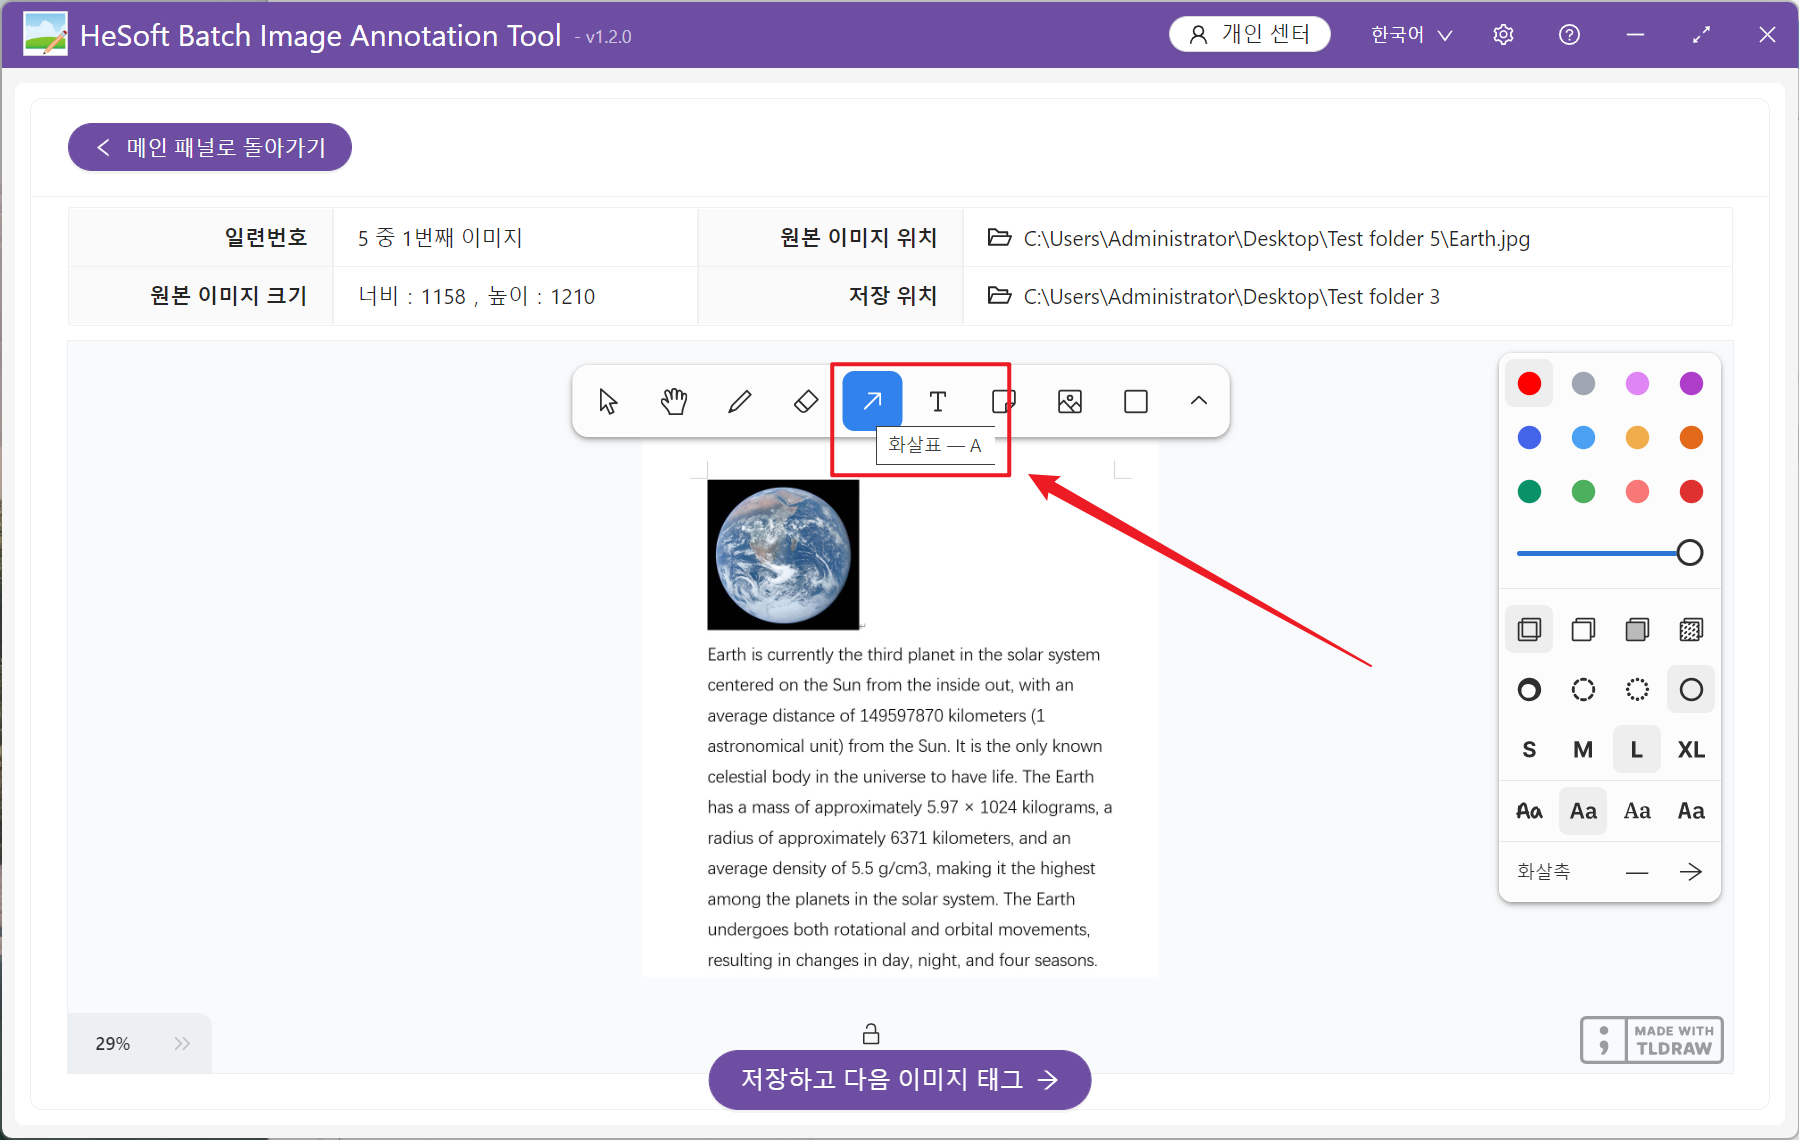Screen dimensions: 1799x1140
Task: Open the language dropdown
Action: tap(1411, 35)
